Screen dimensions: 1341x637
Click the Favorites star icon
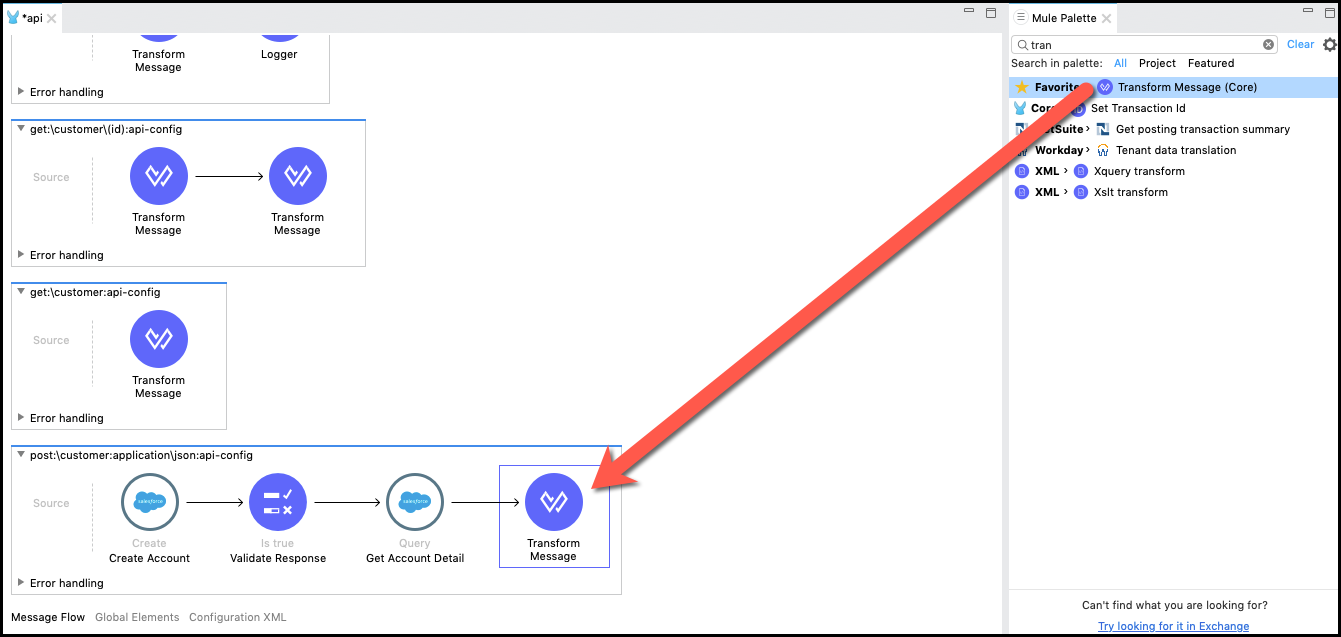tap(1021, 87)
